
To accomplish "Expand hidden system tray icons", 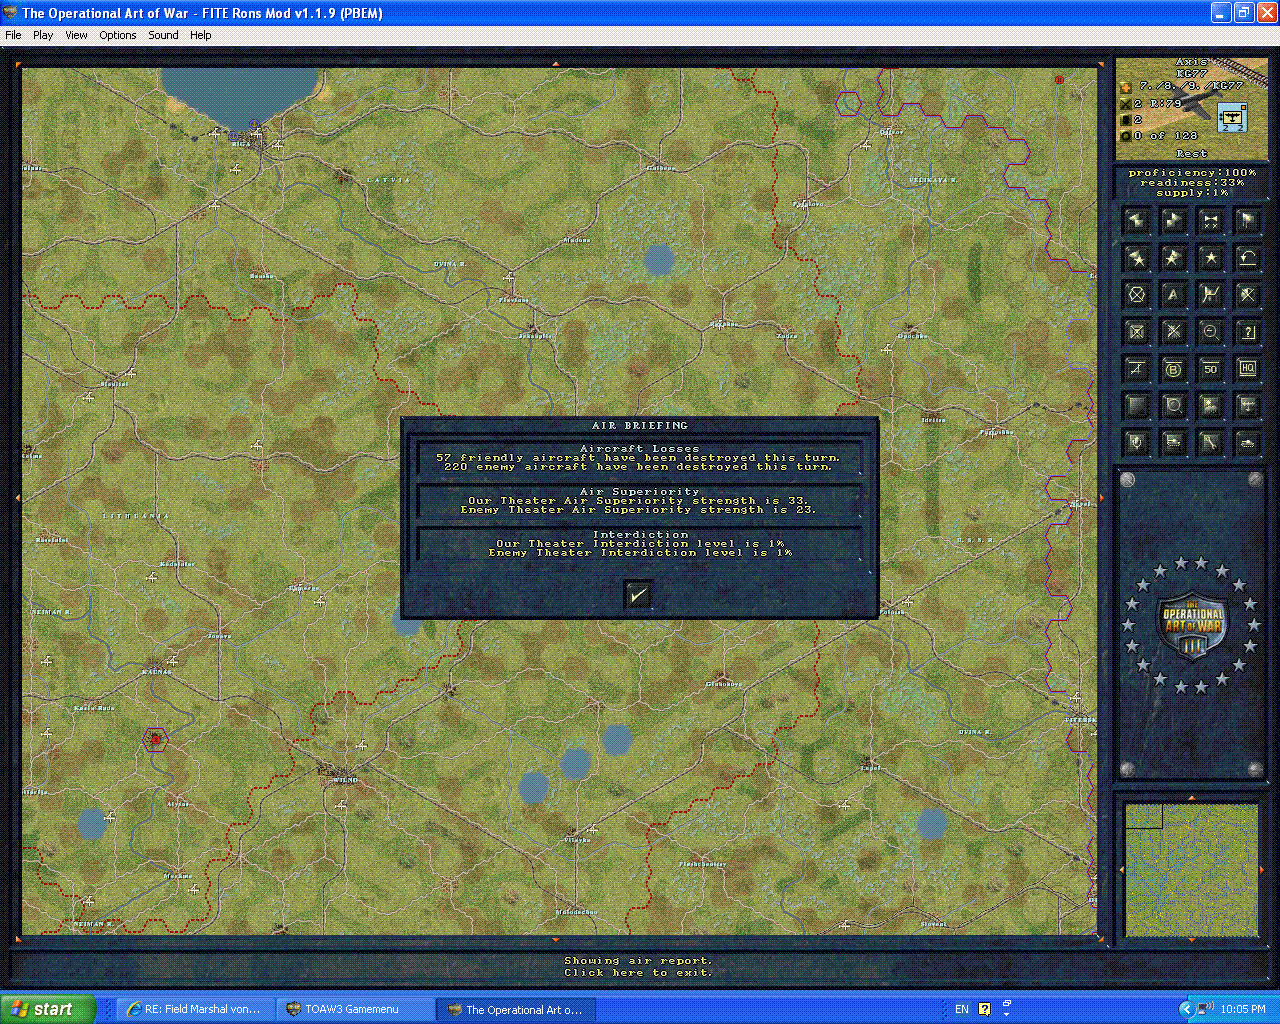I will click(x=1186, y=1009).
